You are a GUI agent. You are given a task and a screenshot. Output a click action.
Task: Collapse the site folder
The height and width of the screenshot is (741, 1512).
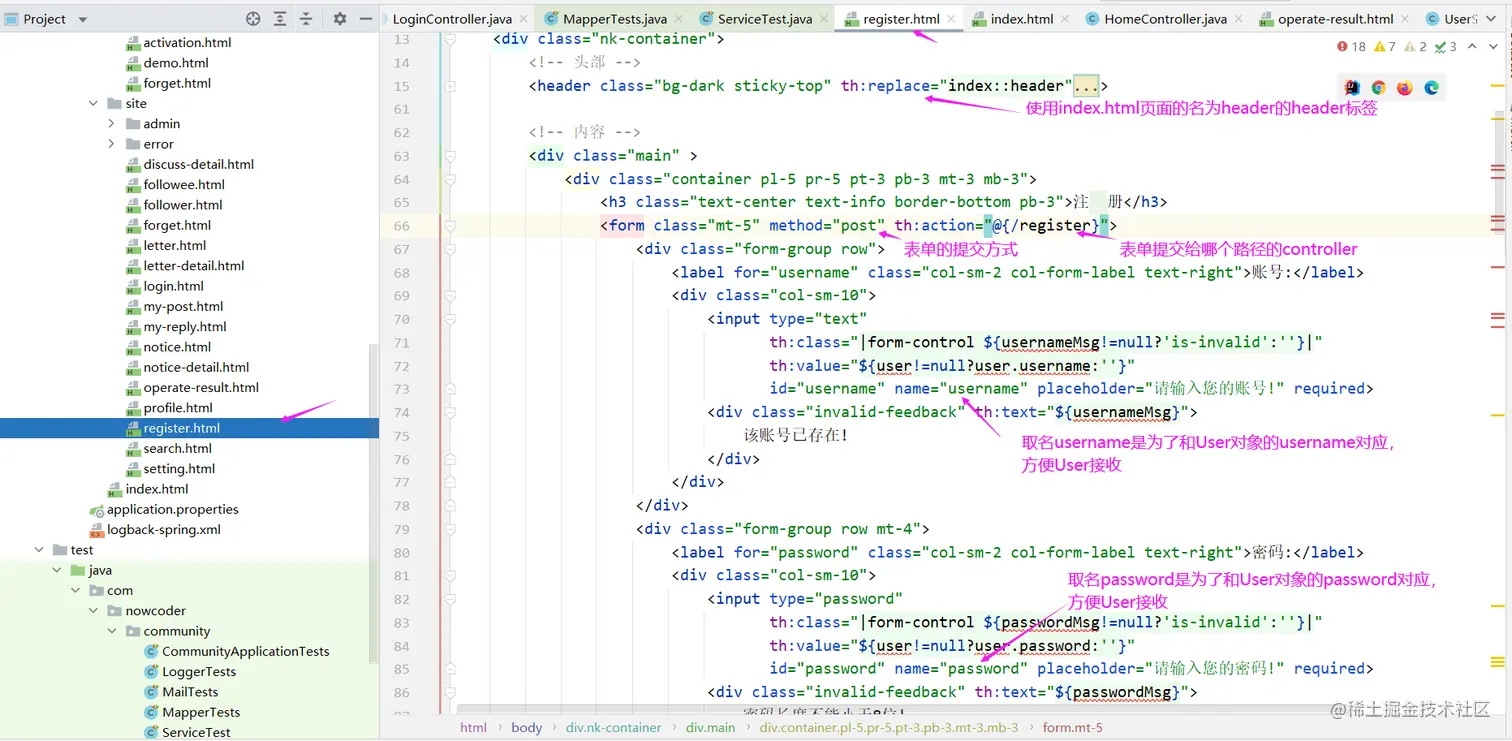[x=93, y=103]
